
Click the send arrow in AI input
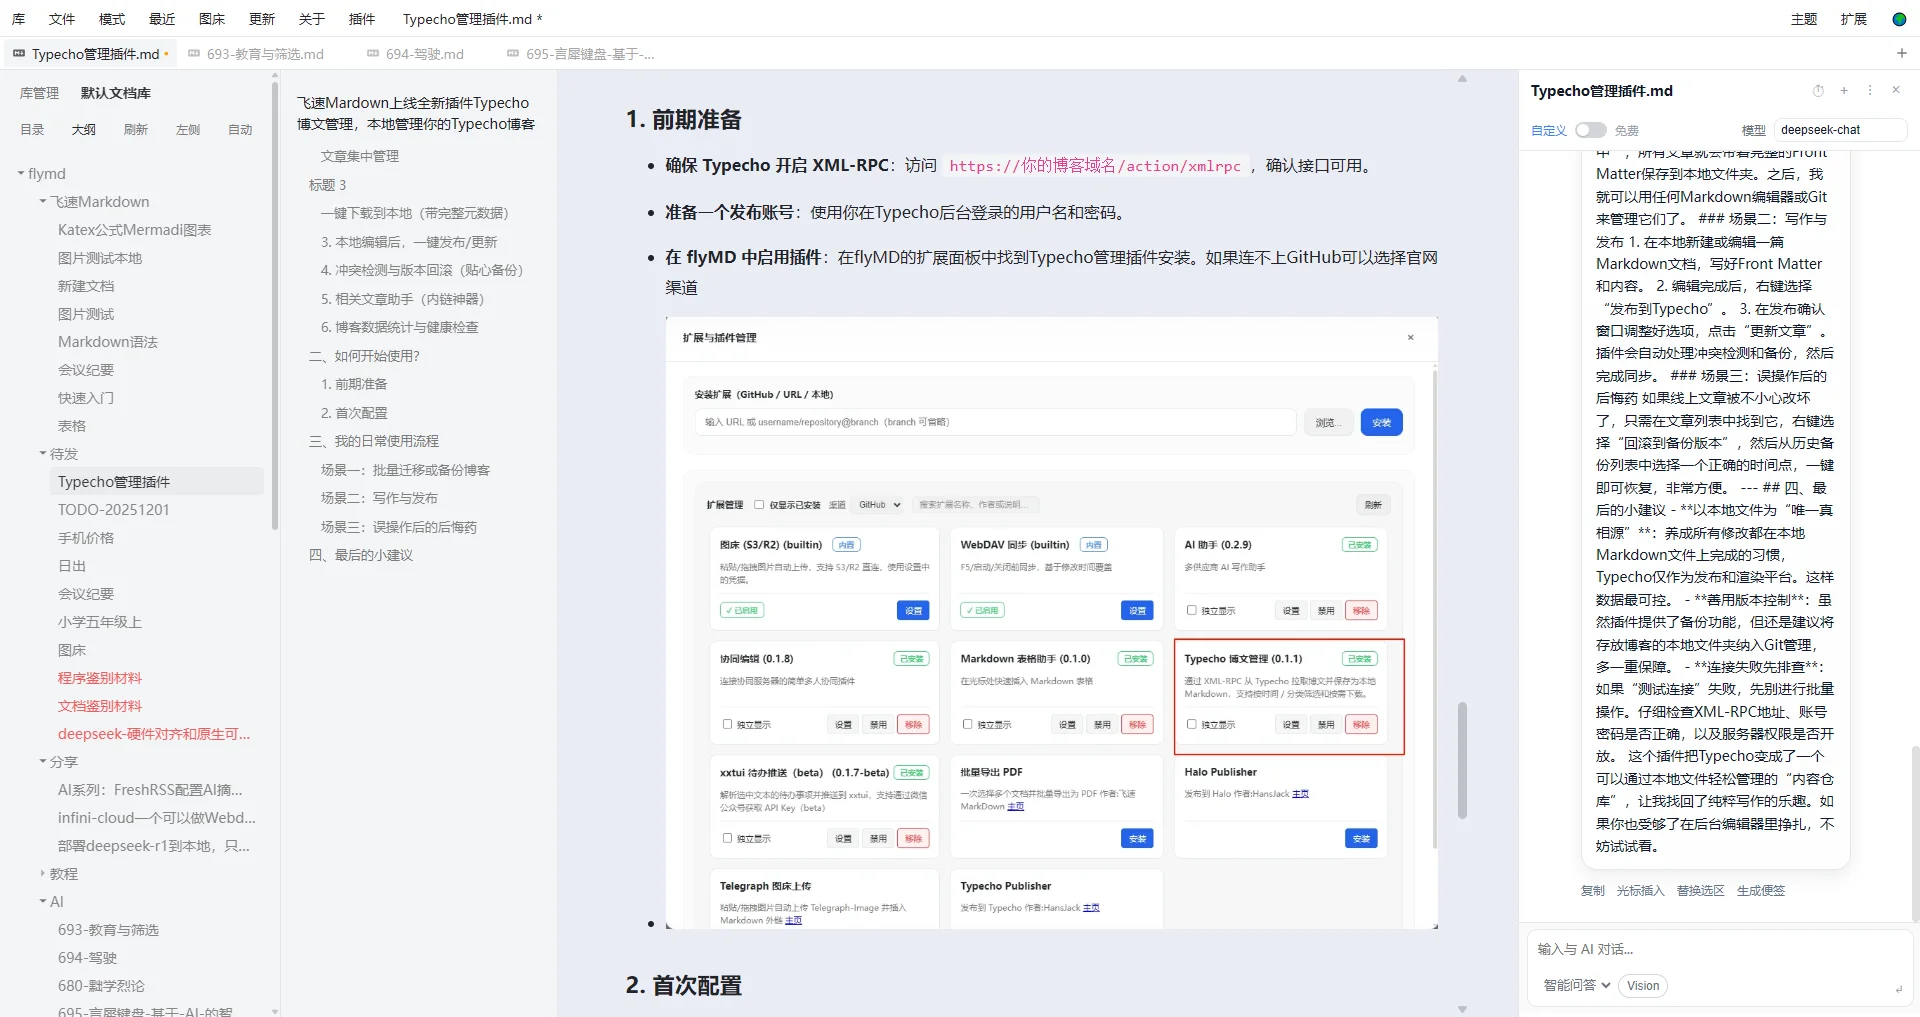(x=1898, y=988)
